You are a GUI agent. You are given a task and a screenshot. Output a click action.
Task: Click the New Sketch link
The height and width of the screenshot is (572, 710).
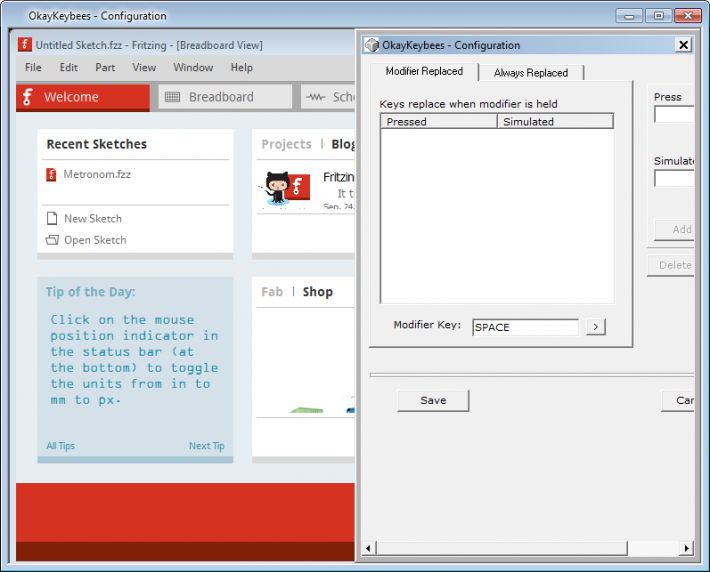tap(93, 219)
